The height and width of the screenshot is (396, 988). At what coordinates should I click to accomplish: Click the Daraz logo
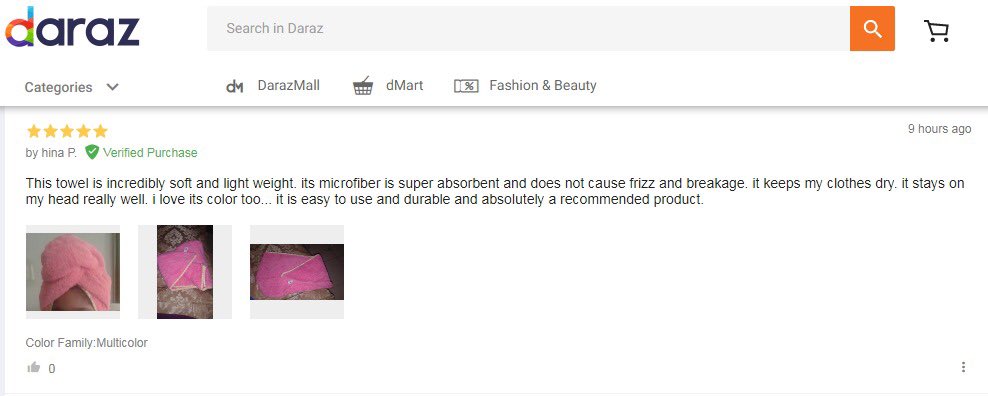tap(72, 28)
